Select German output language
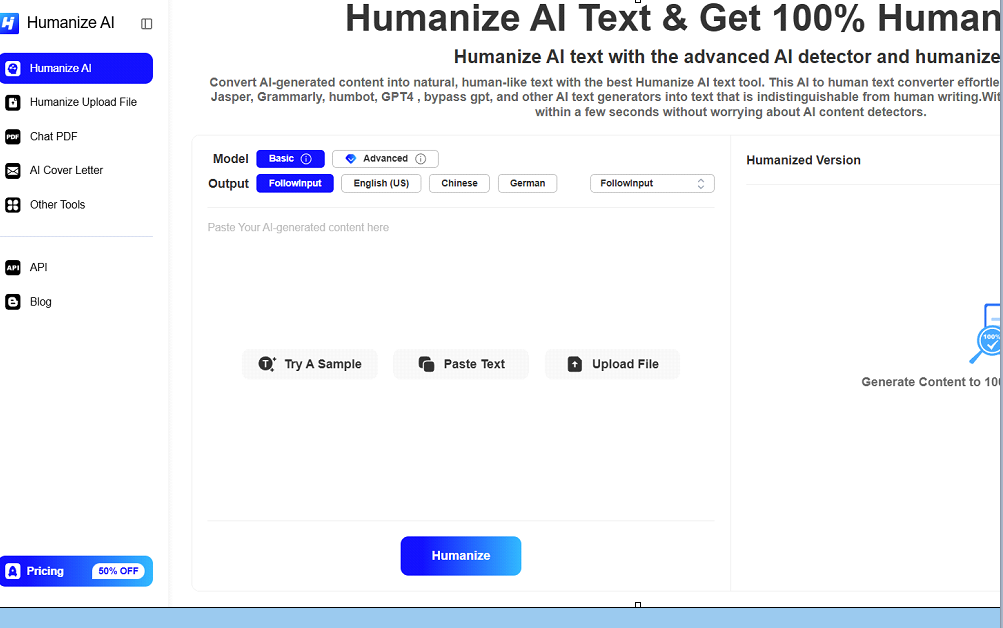1003x628 pixels. (527, 184)
